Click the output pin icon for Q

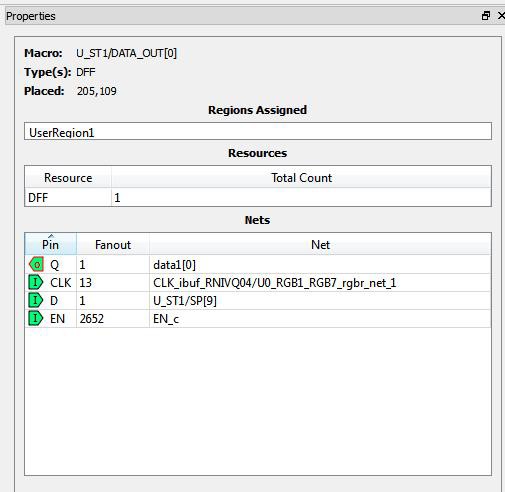click(x=36, y=265)
